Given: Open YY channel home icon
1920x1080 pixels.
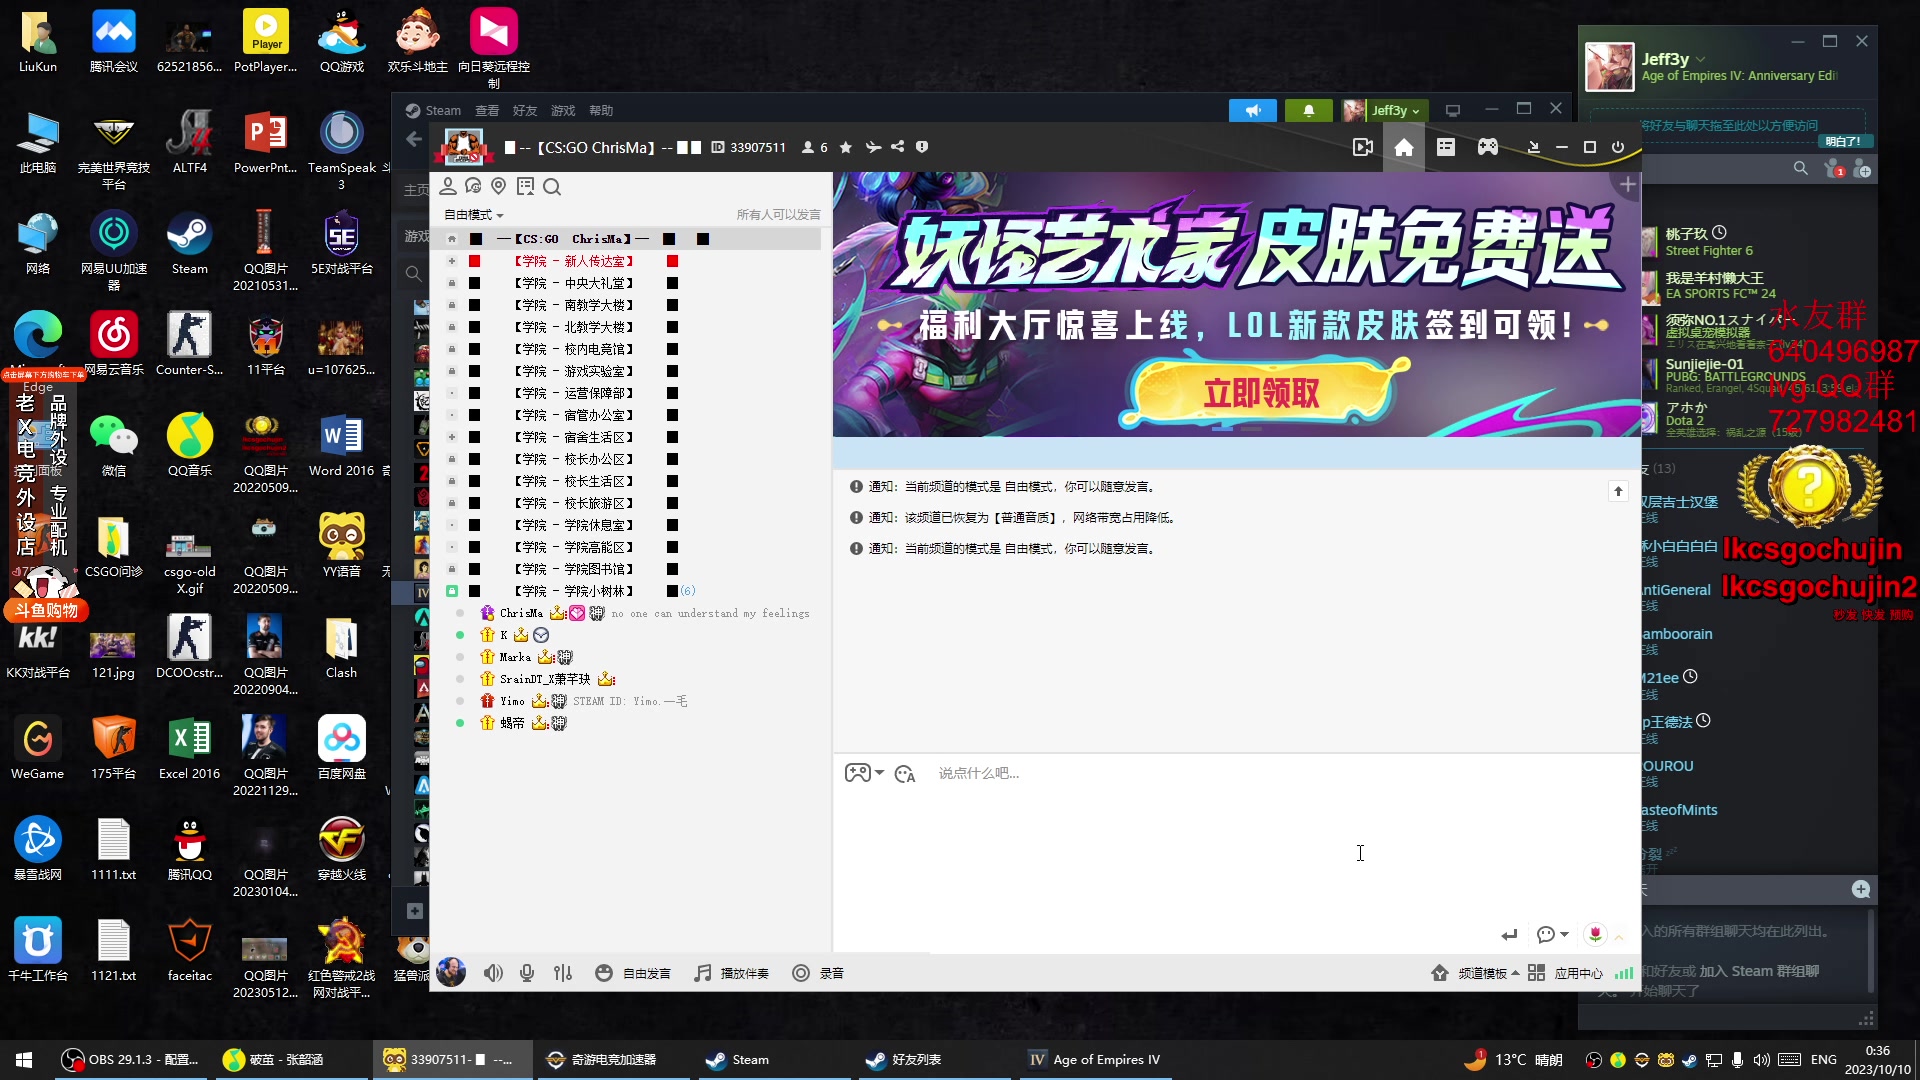Looking at the screenshot, I should click(x=1404, y=148).
